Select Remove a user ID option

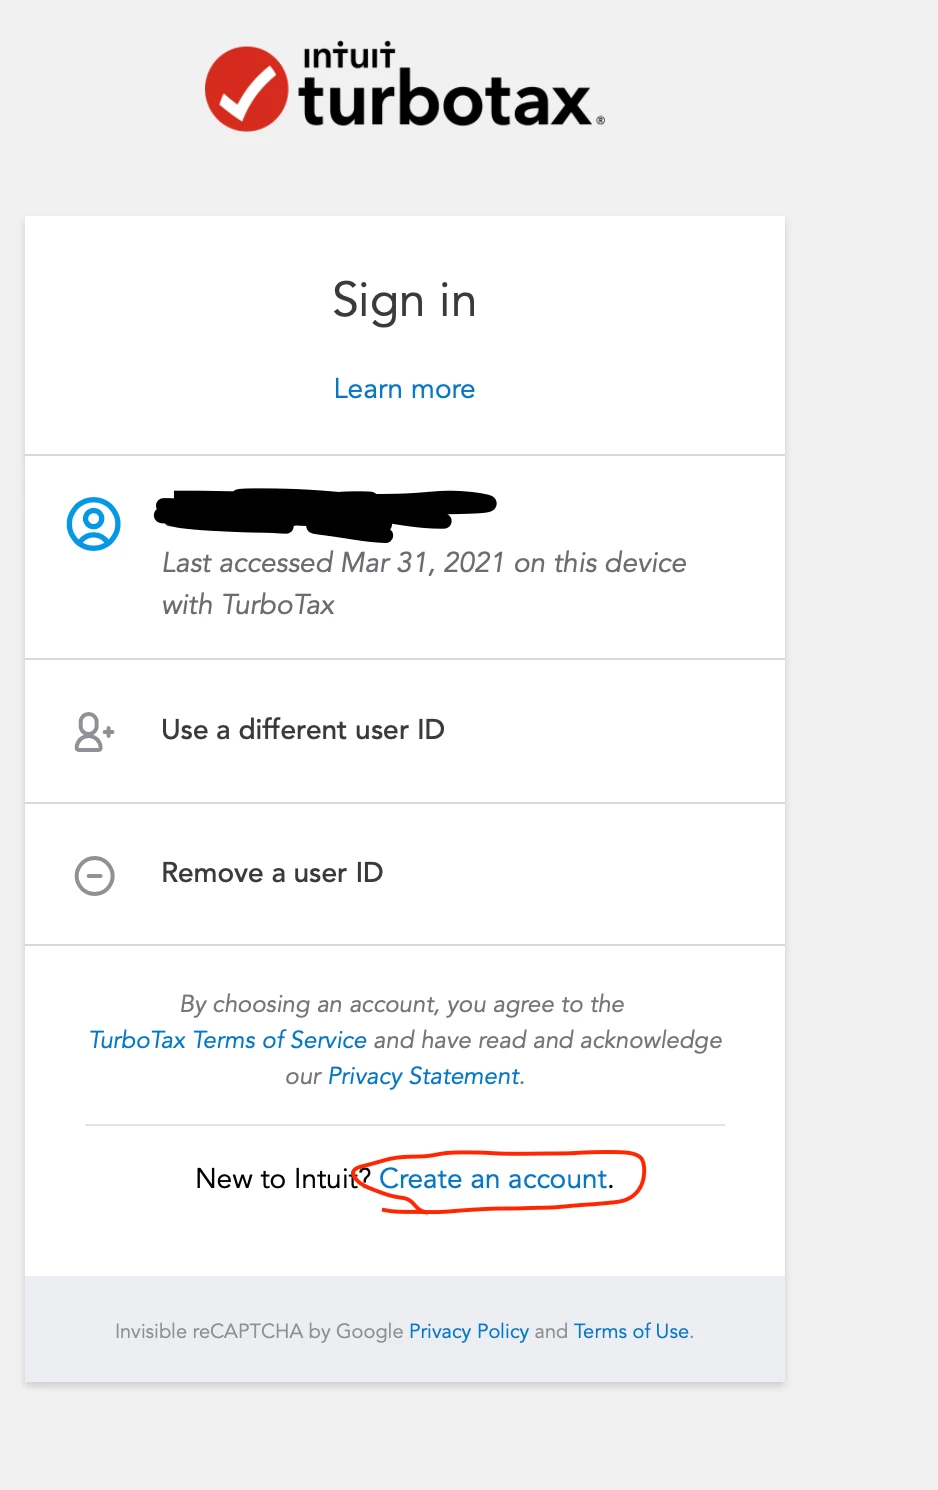point(405,874)
